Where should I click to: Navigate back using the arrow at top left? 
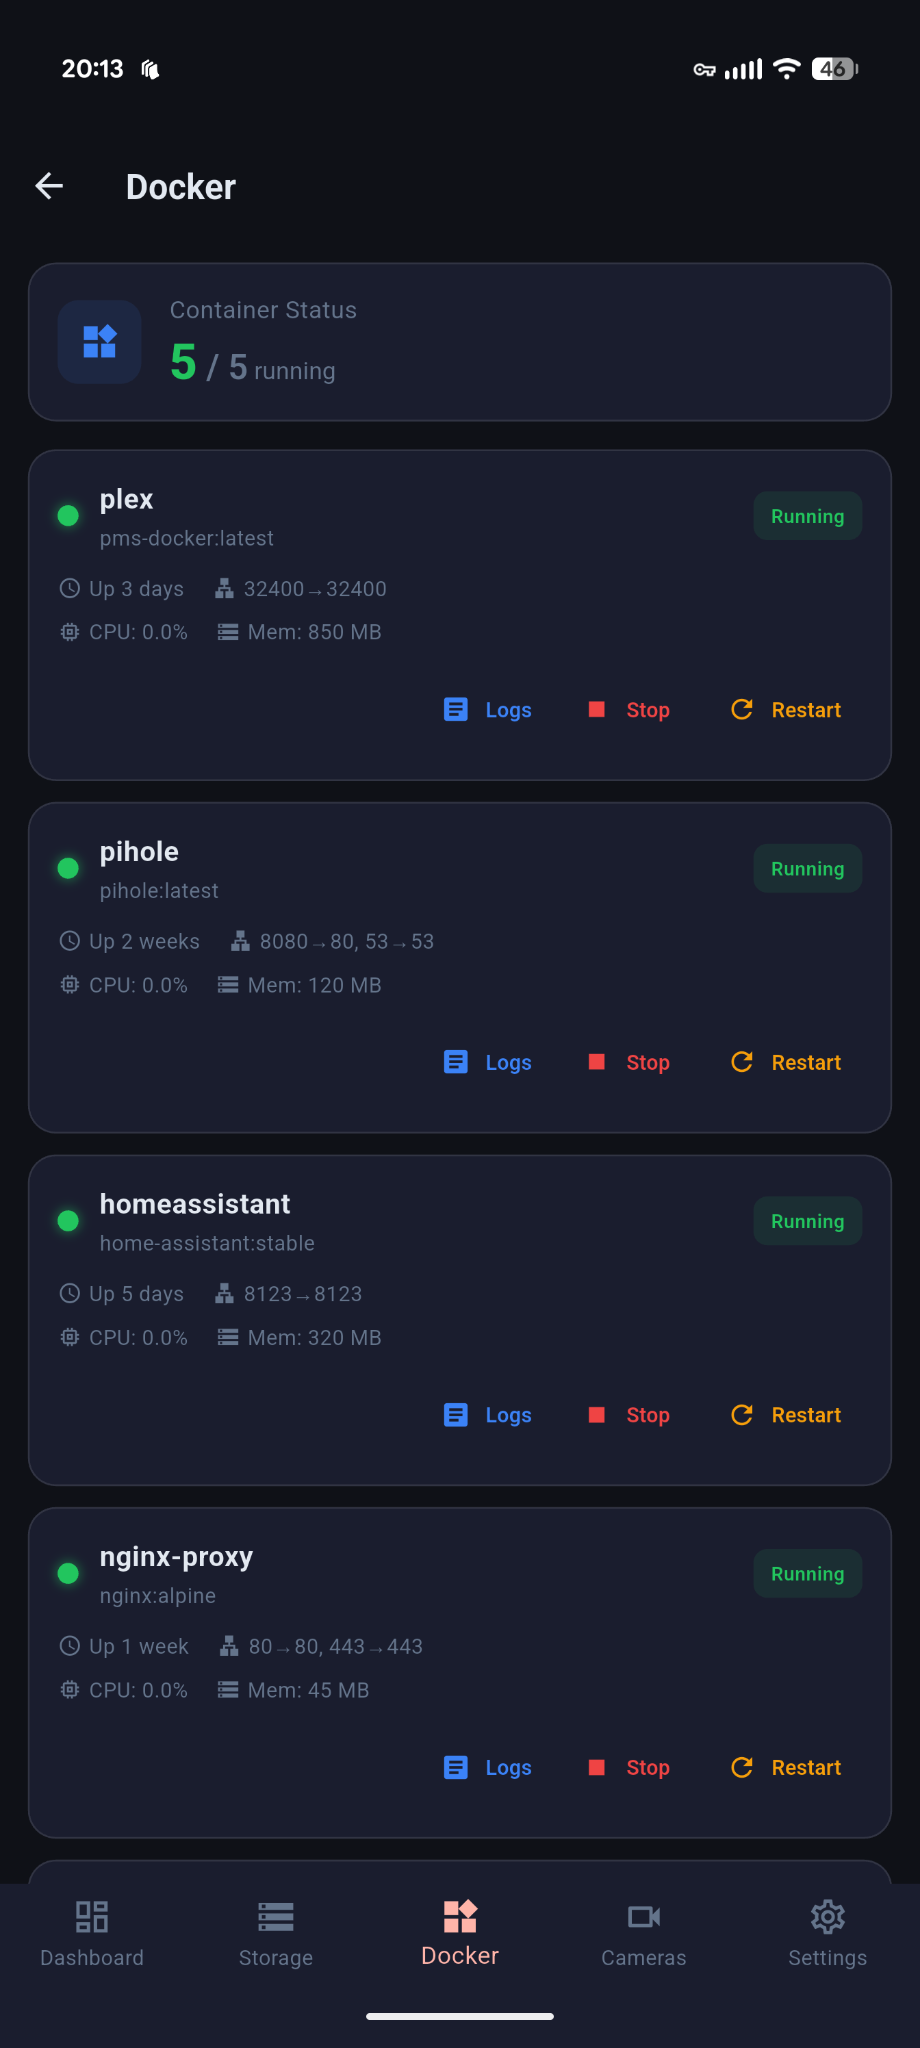tap(49, 186)
